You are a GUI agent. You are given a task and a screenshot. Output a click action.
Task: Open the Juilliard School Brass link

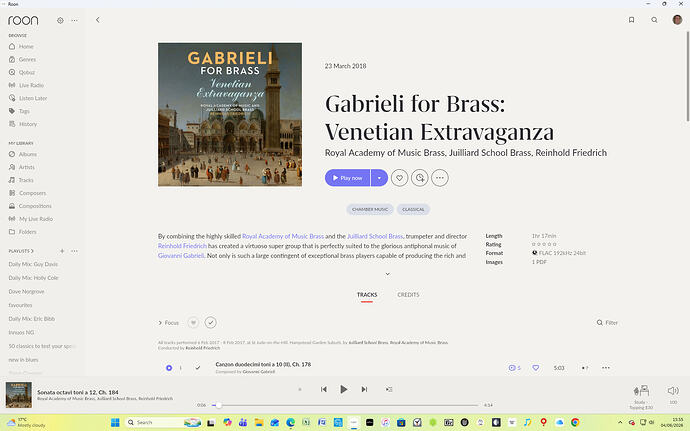pyautogui.click(x=375, y=236)
